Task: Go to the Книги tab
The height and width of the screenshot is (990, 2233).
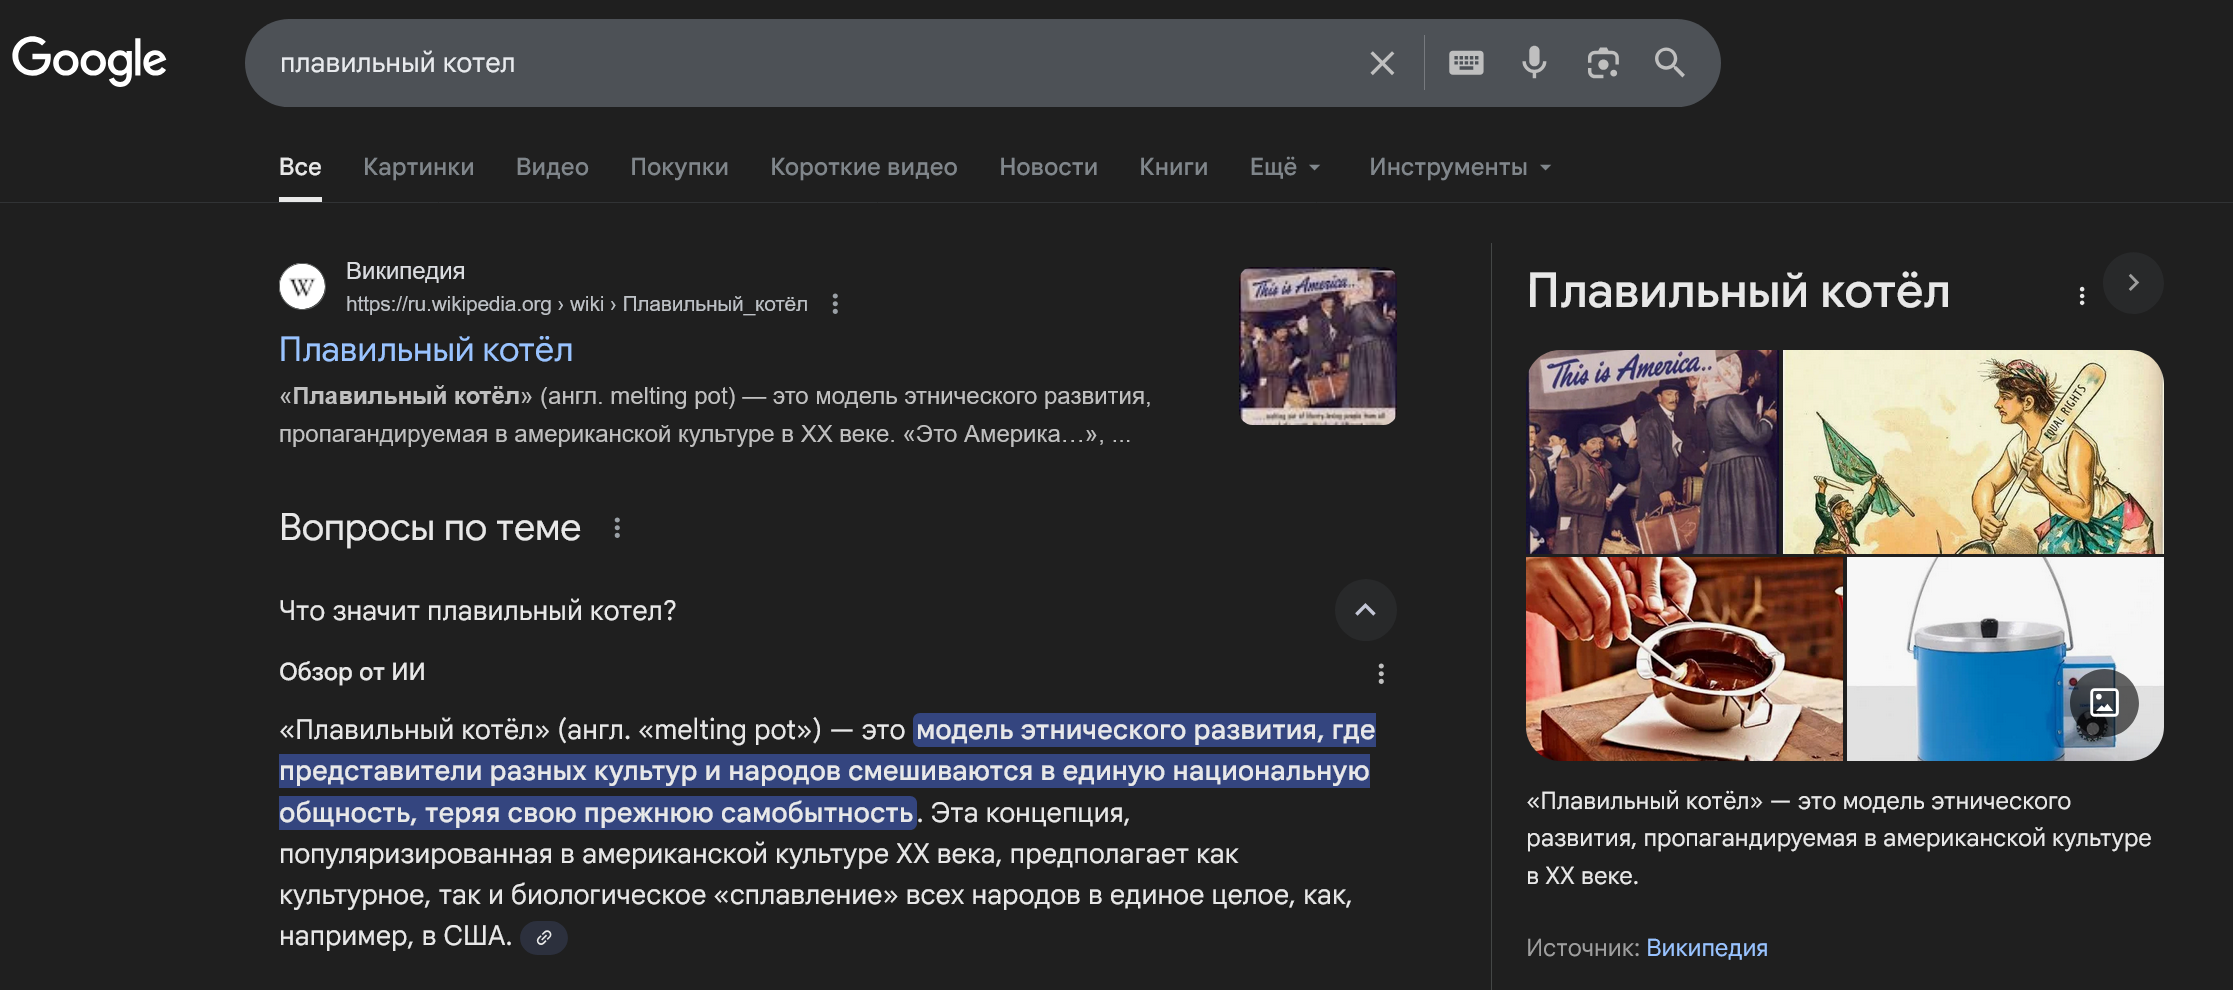Action: point(1174,167)
